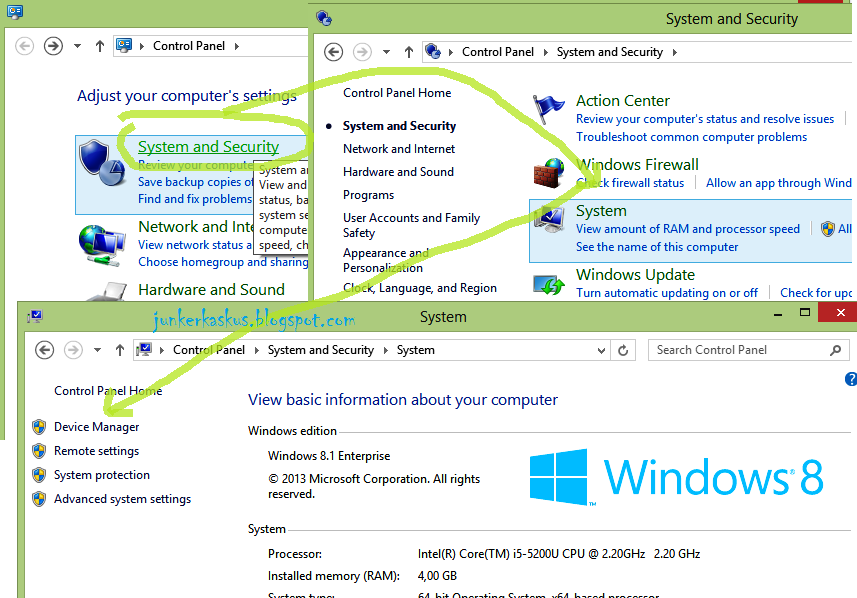The image size is (857, 598).
Task: Click Control Panel breadcrumb in System window
Action: pos(209,350)
